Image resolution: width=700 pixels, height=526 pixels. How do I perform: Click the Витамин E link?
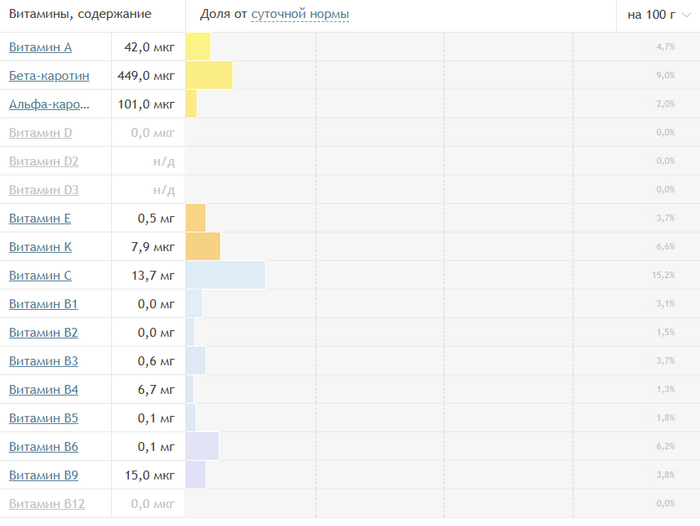click(40, 218)
